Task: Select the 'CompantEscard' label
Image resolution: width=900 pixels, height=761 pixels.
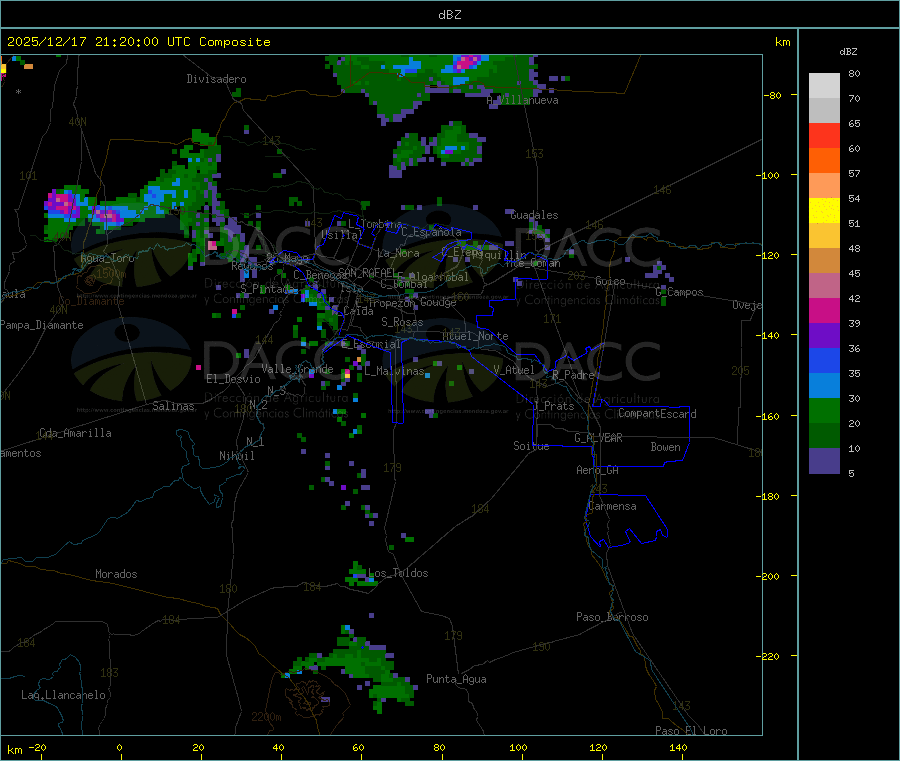Action: tap(657, 414)
